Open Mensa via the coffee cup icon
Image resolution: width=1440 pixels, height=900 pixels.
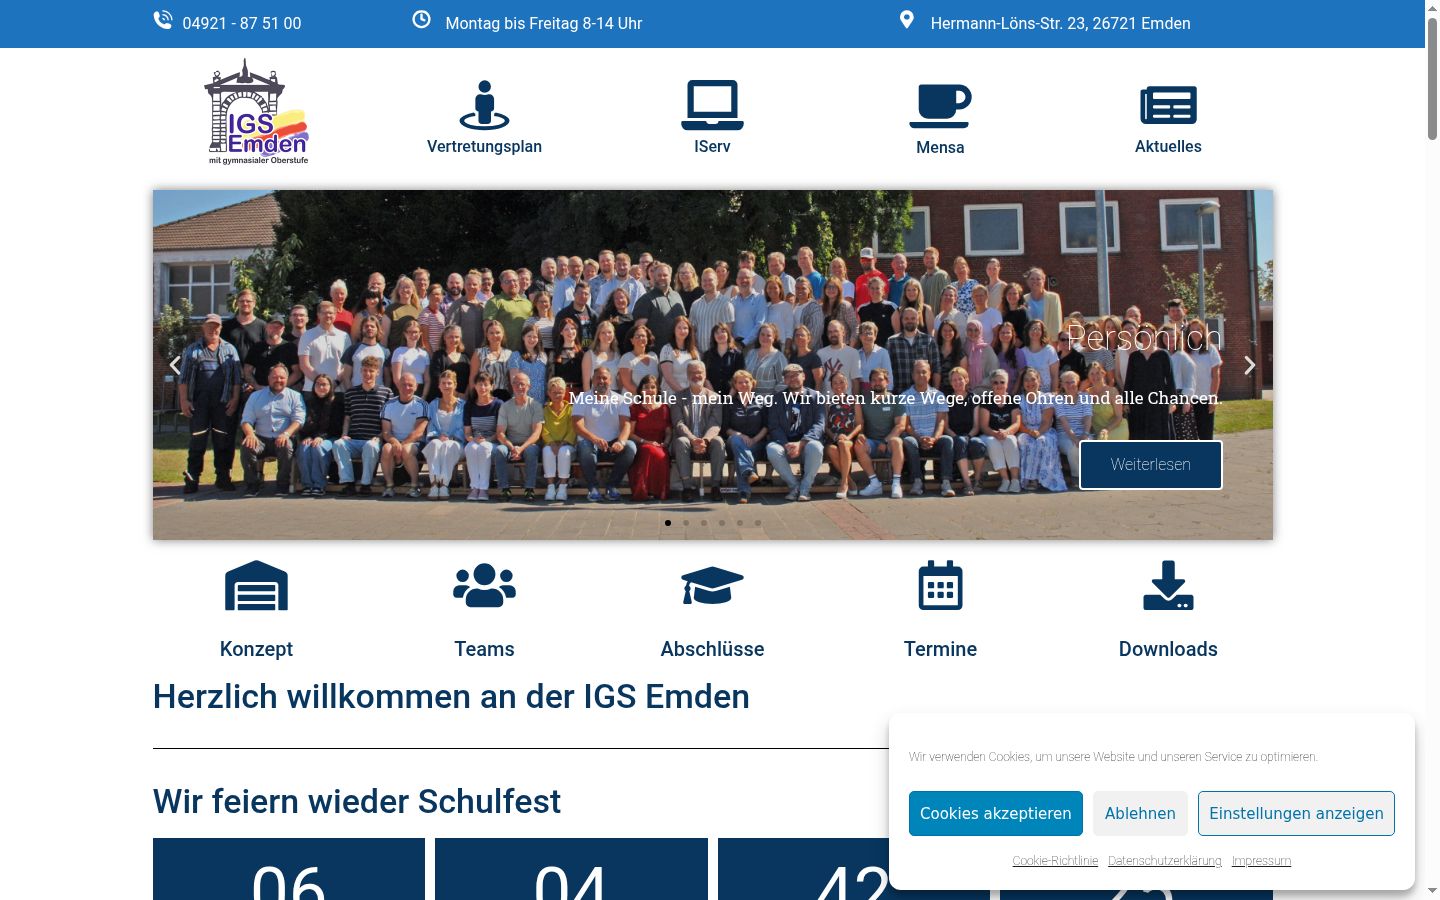pyautogui.click(x=940, y=106)
